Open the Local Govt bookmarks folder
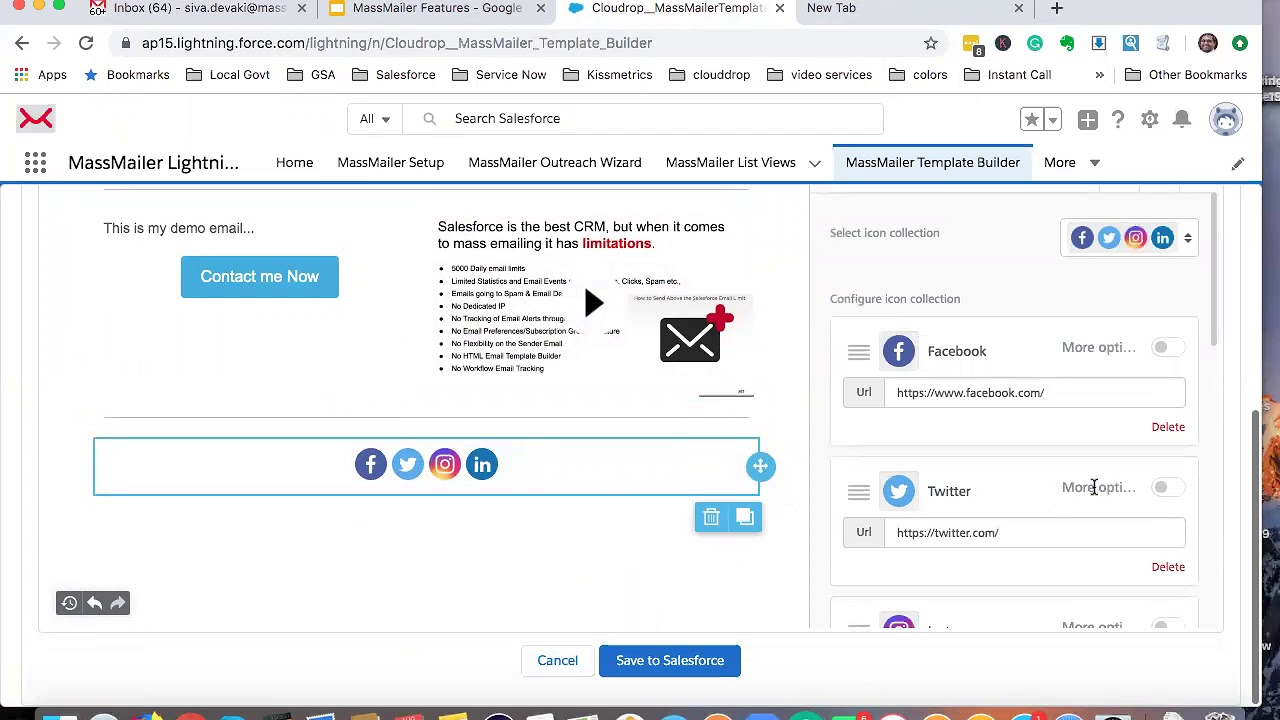1280x720 pixels. (x=228, y=75)
